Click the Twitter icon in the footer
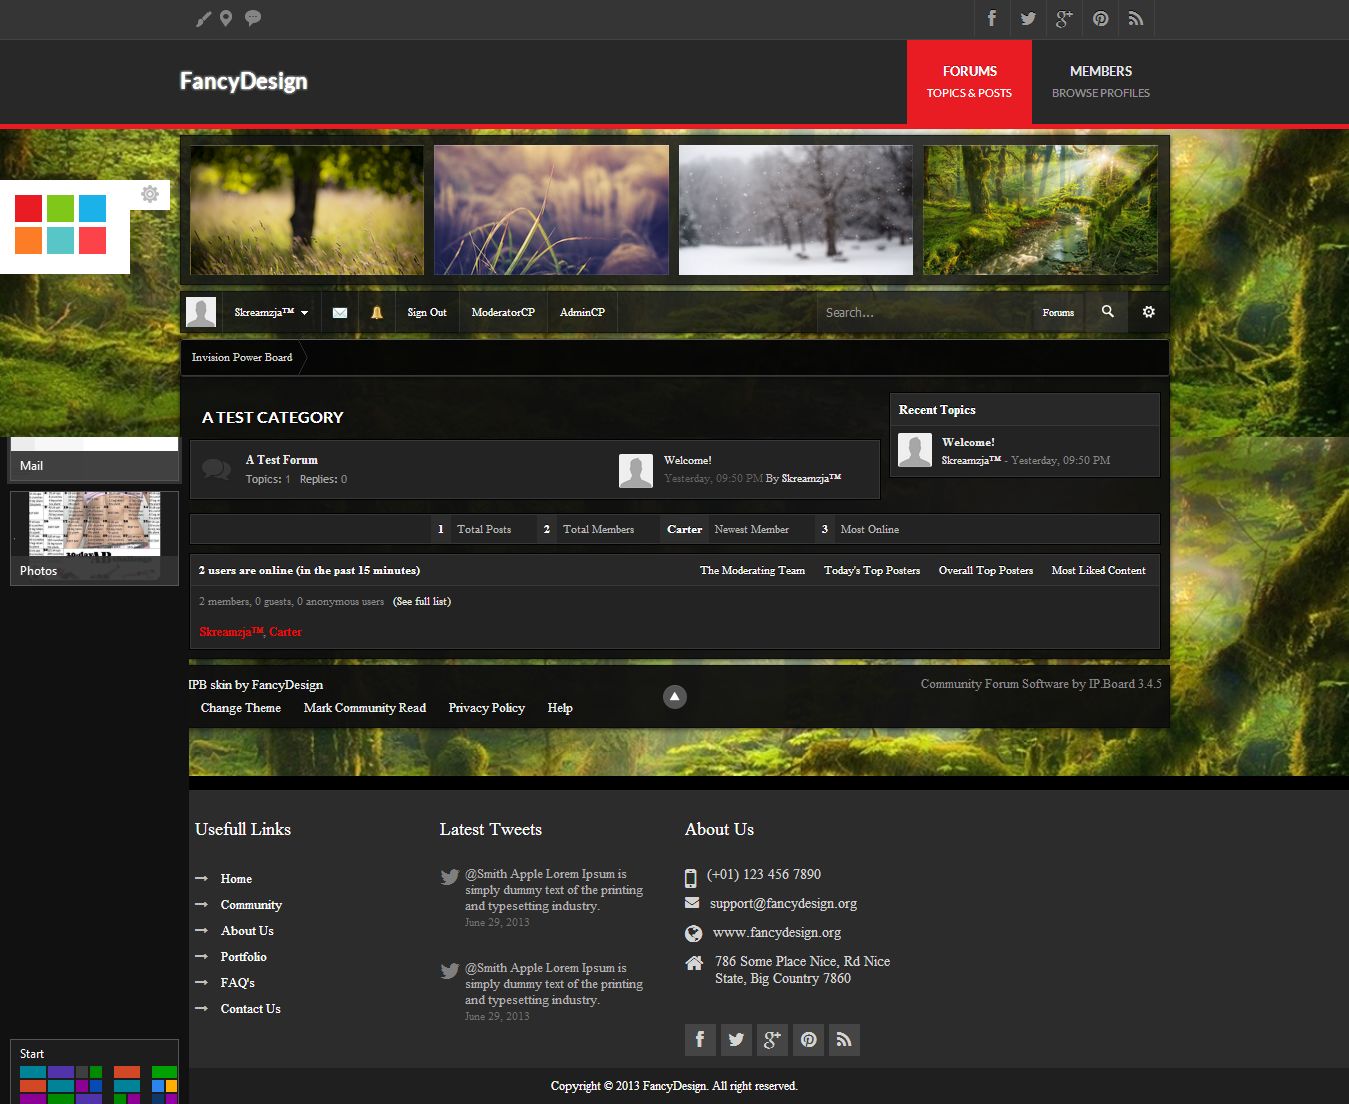 (x=736, y=1040)
